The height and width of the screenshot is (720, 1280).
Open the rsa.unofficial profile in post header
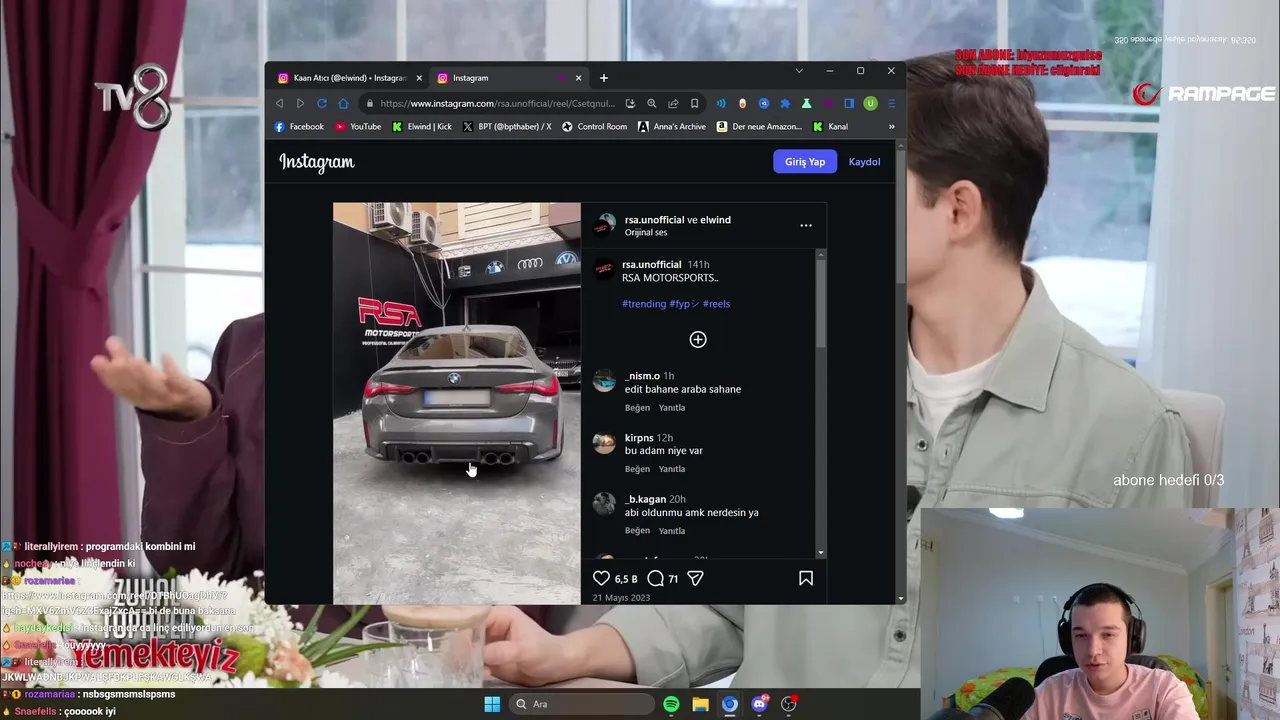pyautogui.click(x=654, y=220)
